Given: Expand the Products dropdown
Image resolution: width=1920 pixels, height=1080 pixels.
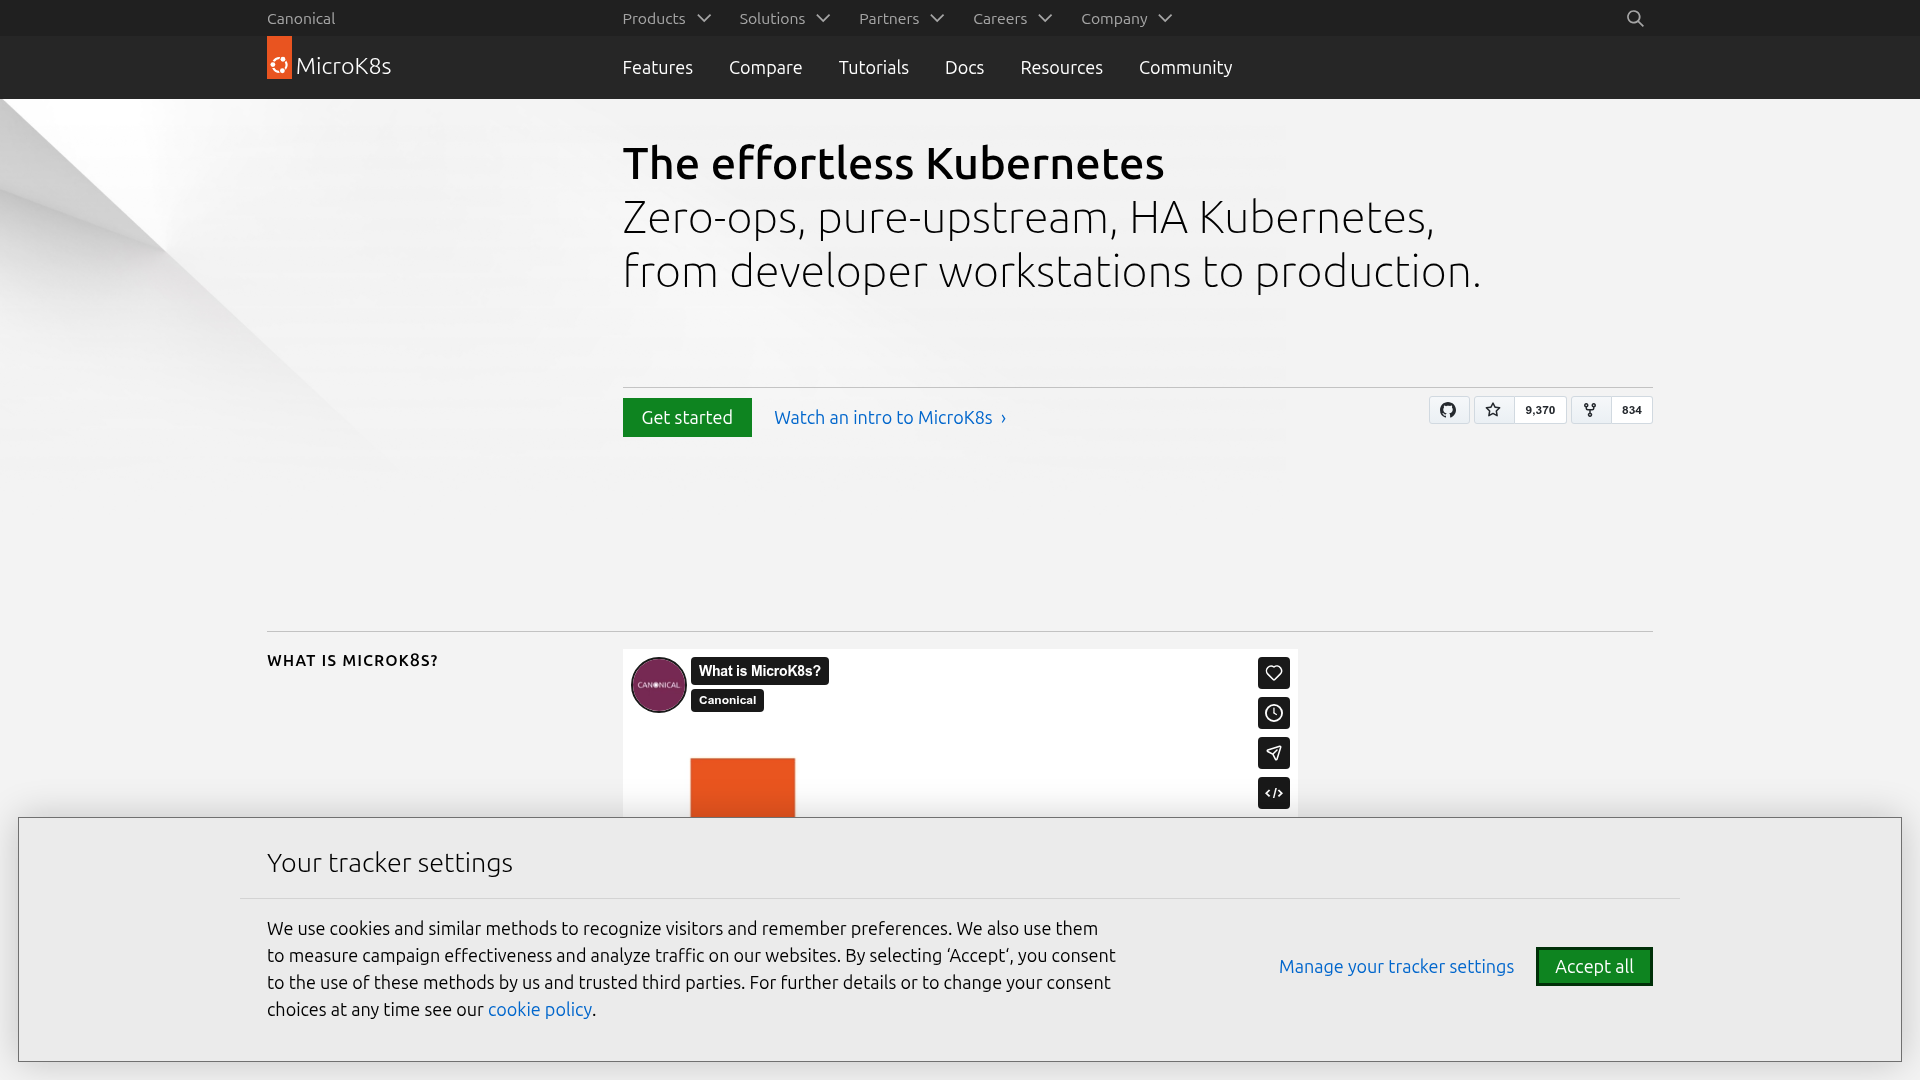Looking at the screenshot, I should 666,18.
